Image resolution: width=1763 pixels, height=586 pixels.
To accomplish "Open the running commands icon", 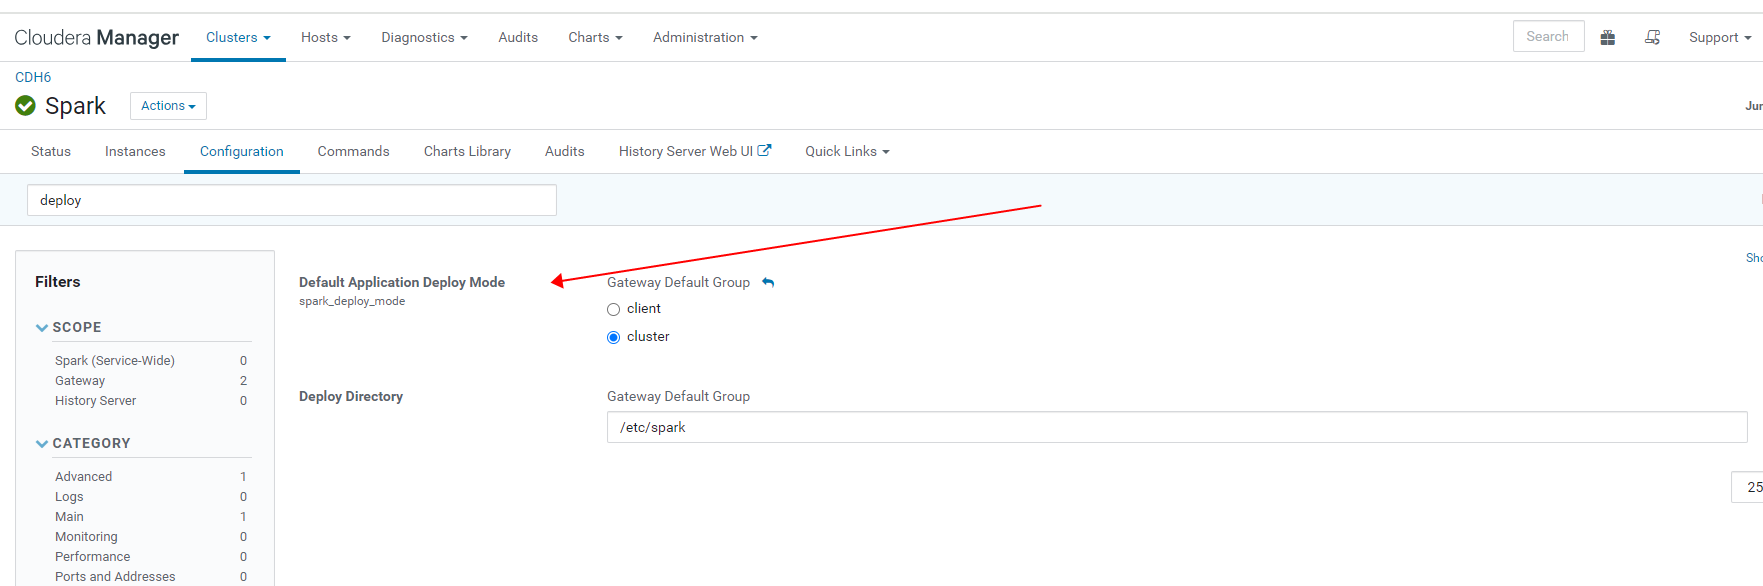I will tap(1653, 37).
